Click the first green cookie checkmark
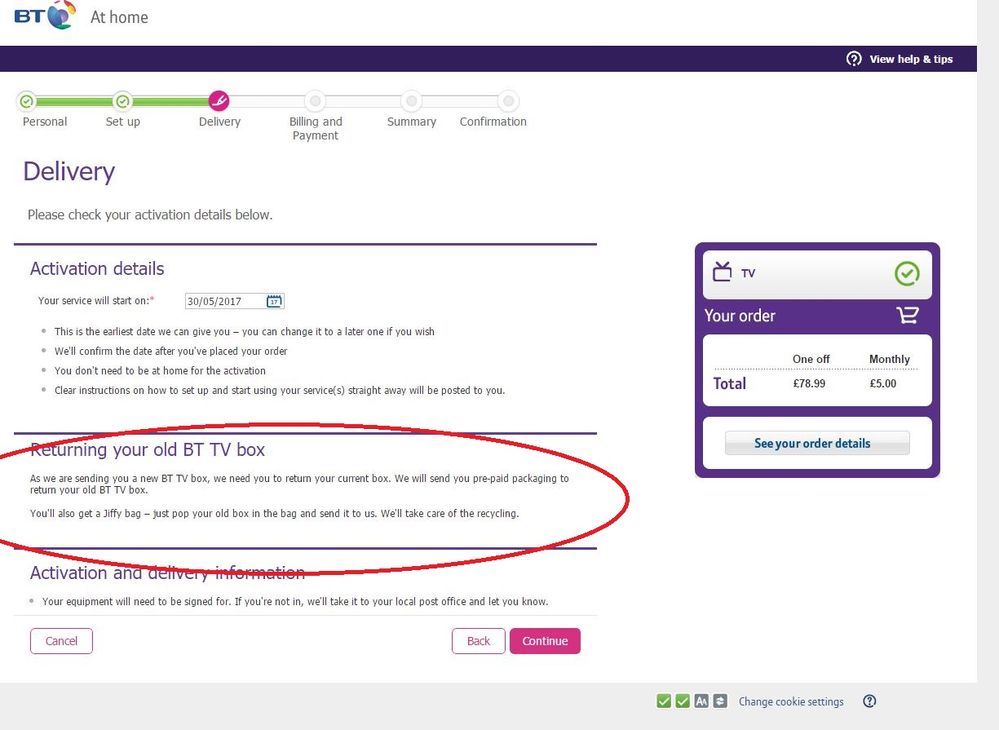 [x=664, y=701]
